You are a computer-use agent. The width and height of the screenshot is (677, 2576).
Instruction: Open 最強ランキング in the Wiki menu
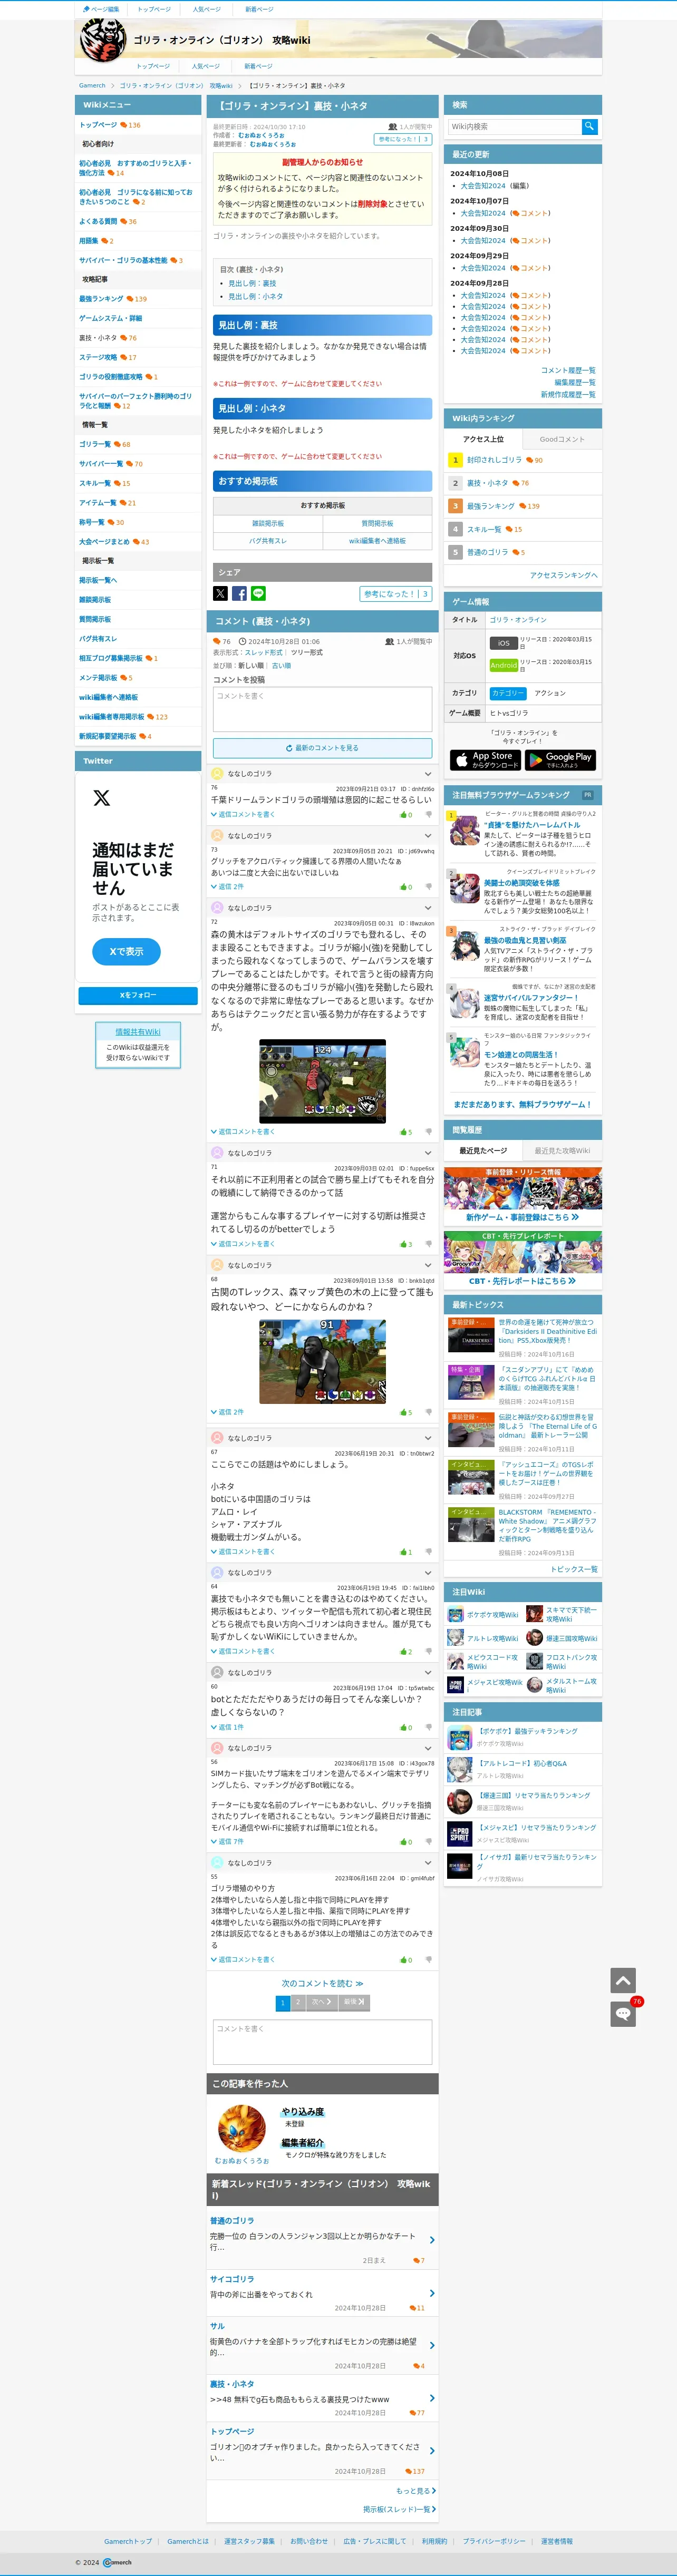pos(101,299)
